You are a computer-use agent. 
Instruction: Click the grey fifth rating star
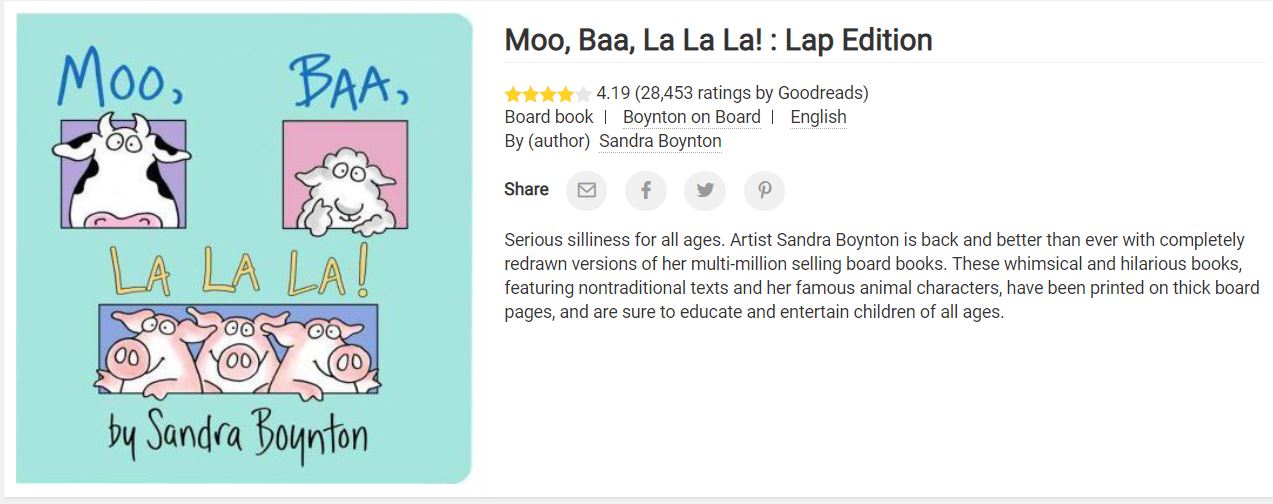583,94
